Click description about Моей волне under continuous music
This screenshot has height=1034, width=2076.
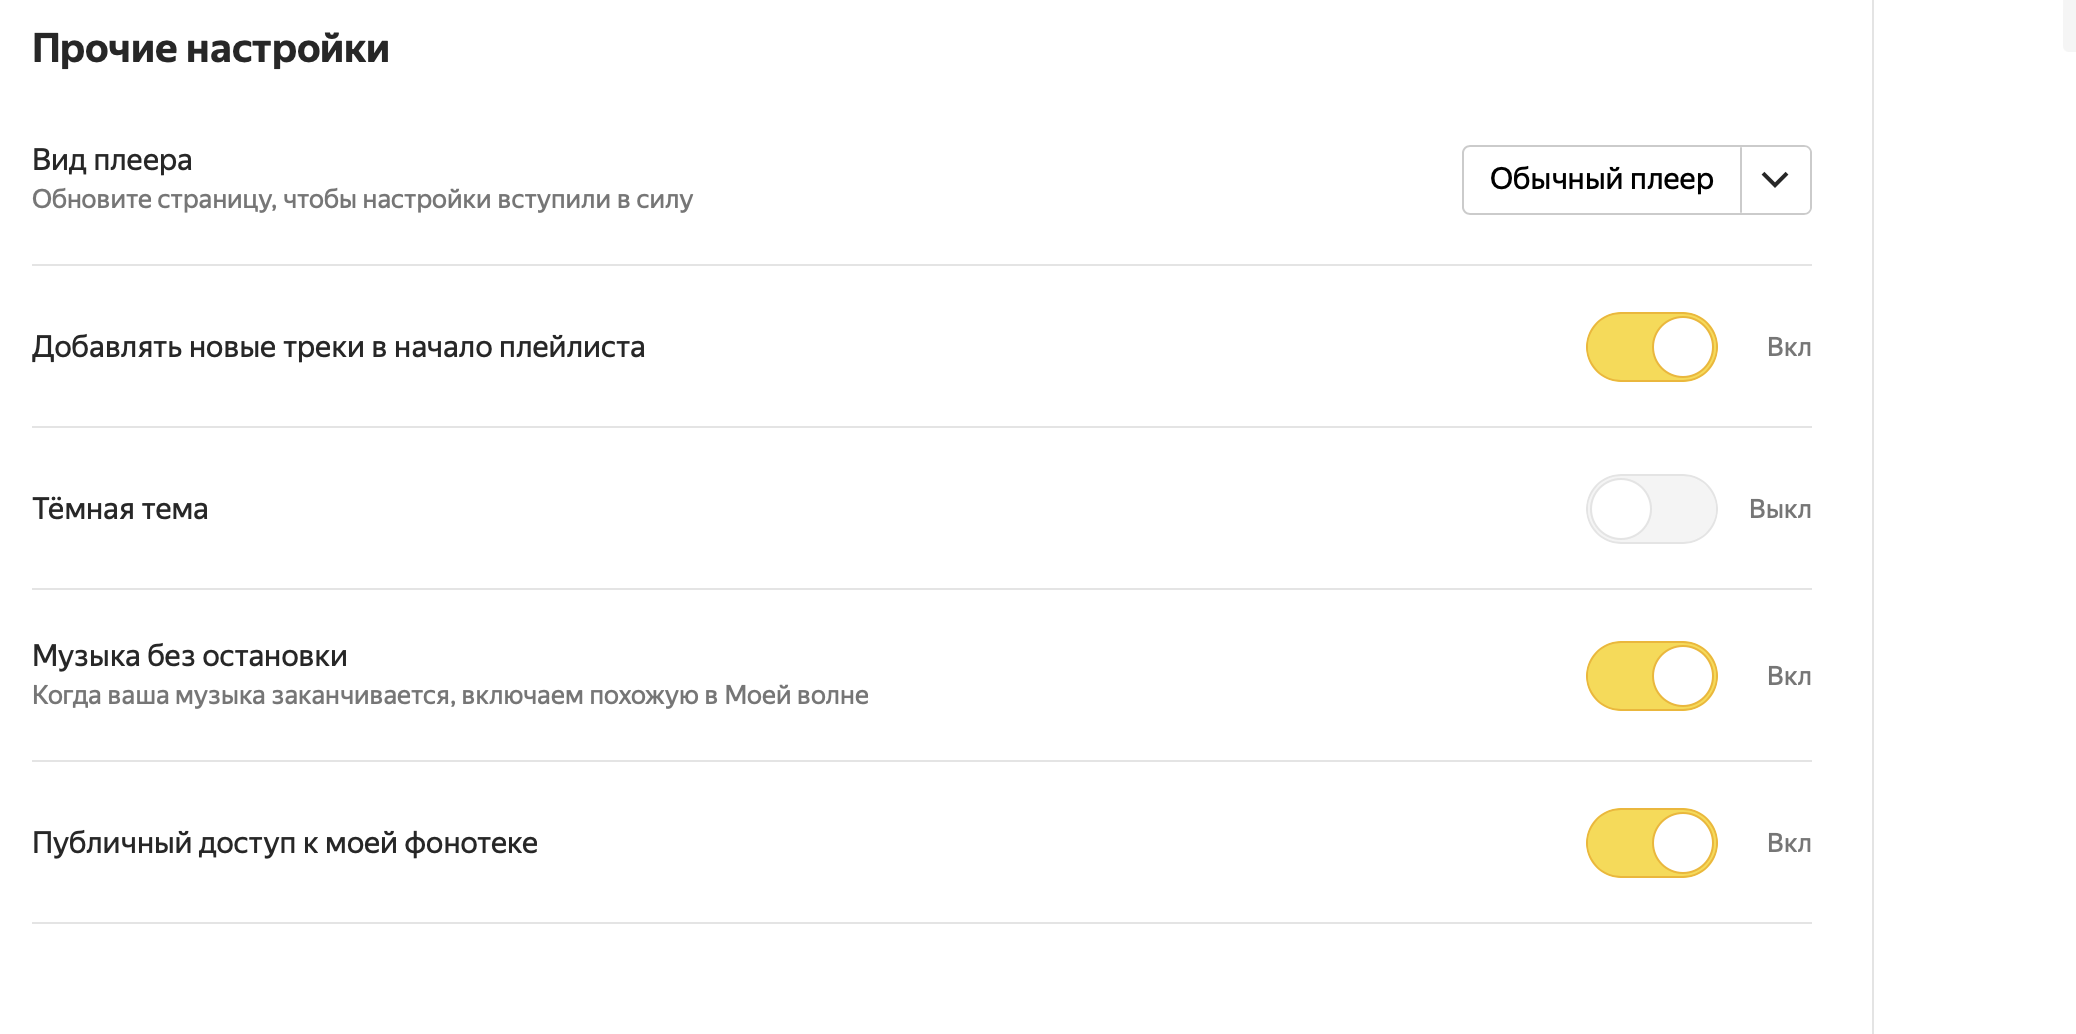click(x=450, y=695)
